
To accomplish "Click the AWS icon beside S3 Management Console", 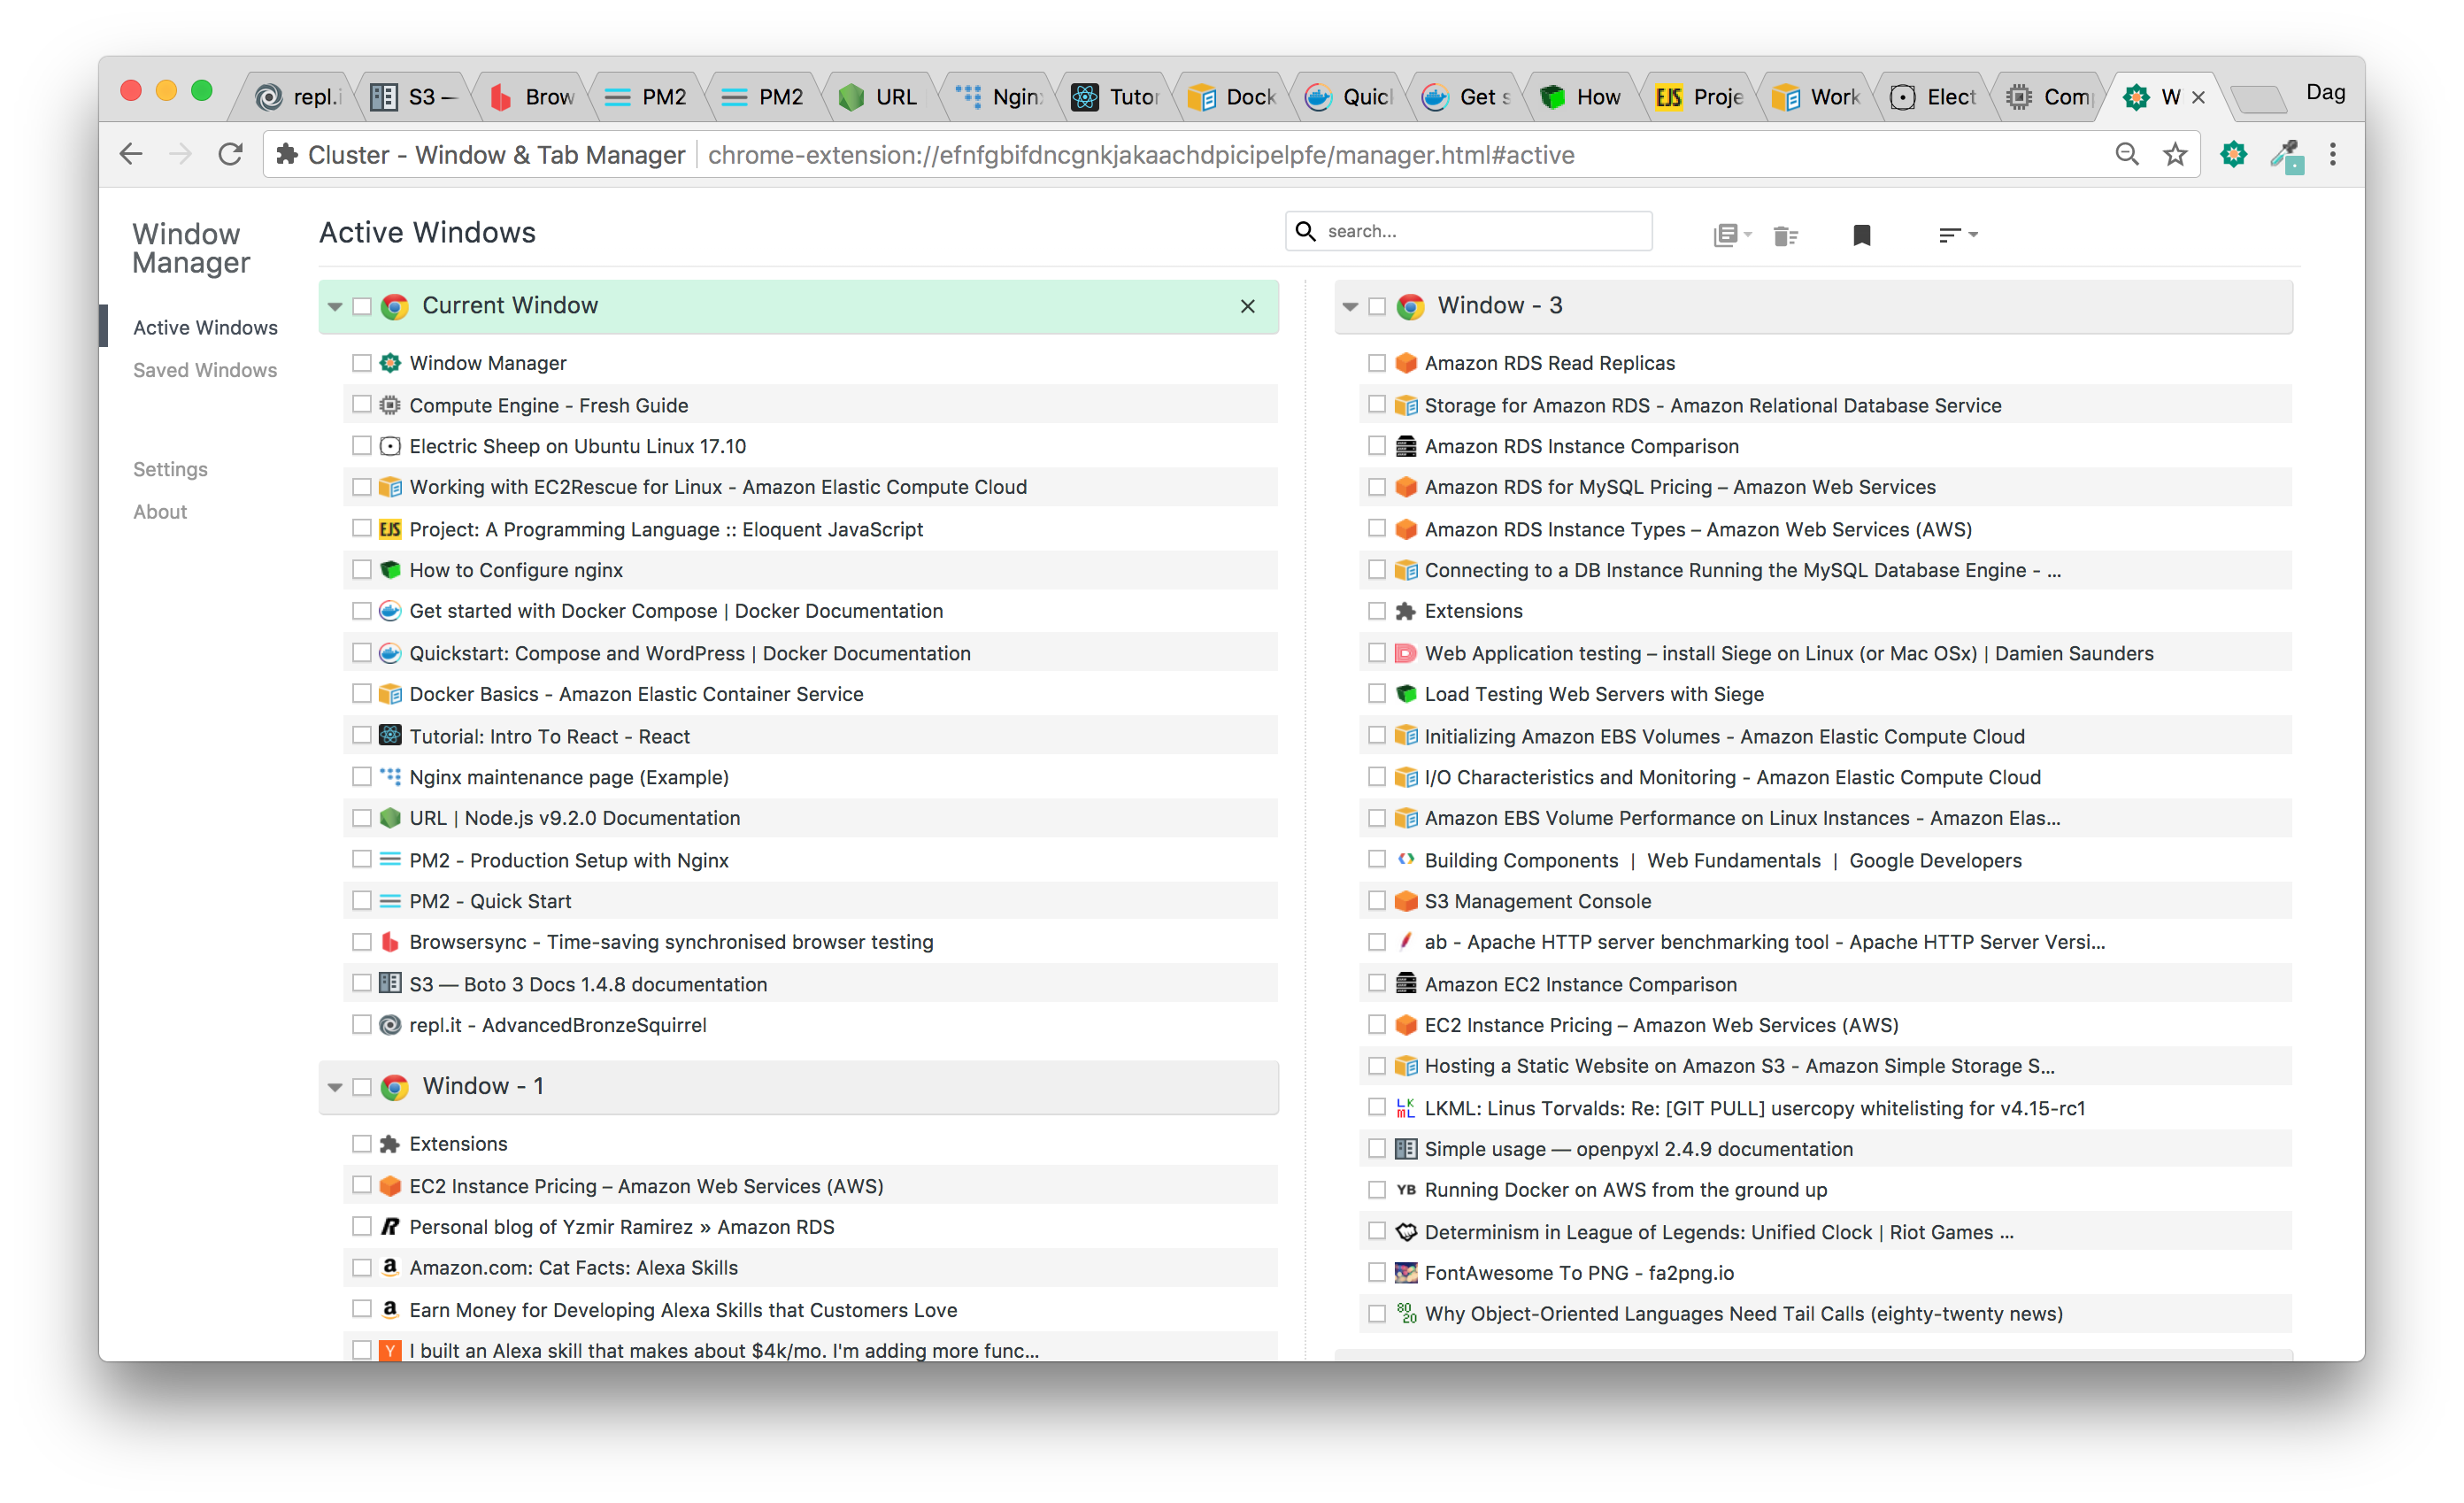I will [1406, 901].
